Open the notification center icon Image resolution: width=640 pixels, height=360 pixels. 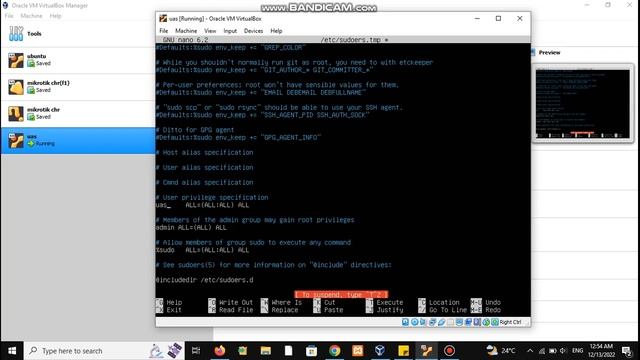click(627, 351)
